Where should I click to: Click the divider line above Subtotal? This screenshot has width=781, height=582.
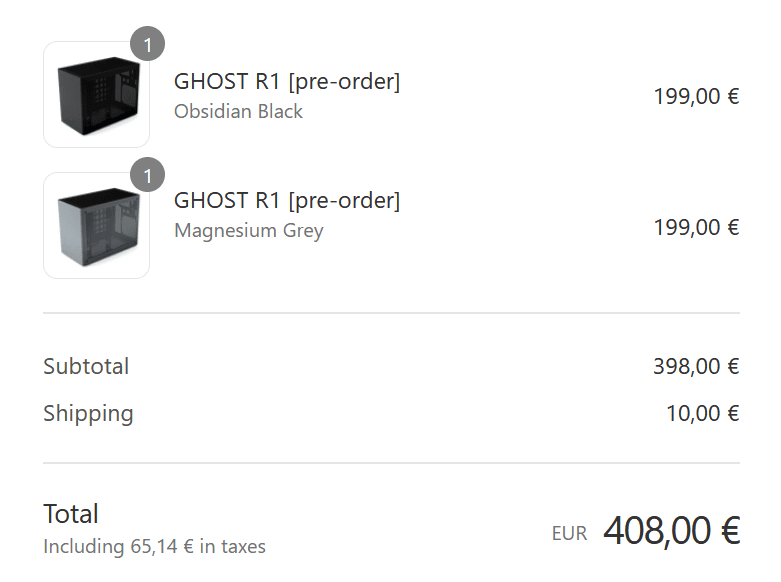[x=391, y=313]
